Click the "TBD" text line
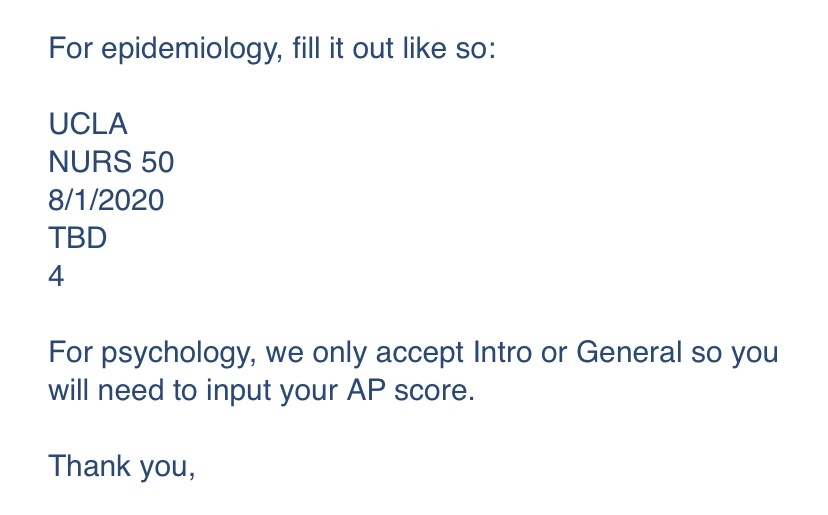 tap(78, 238)
